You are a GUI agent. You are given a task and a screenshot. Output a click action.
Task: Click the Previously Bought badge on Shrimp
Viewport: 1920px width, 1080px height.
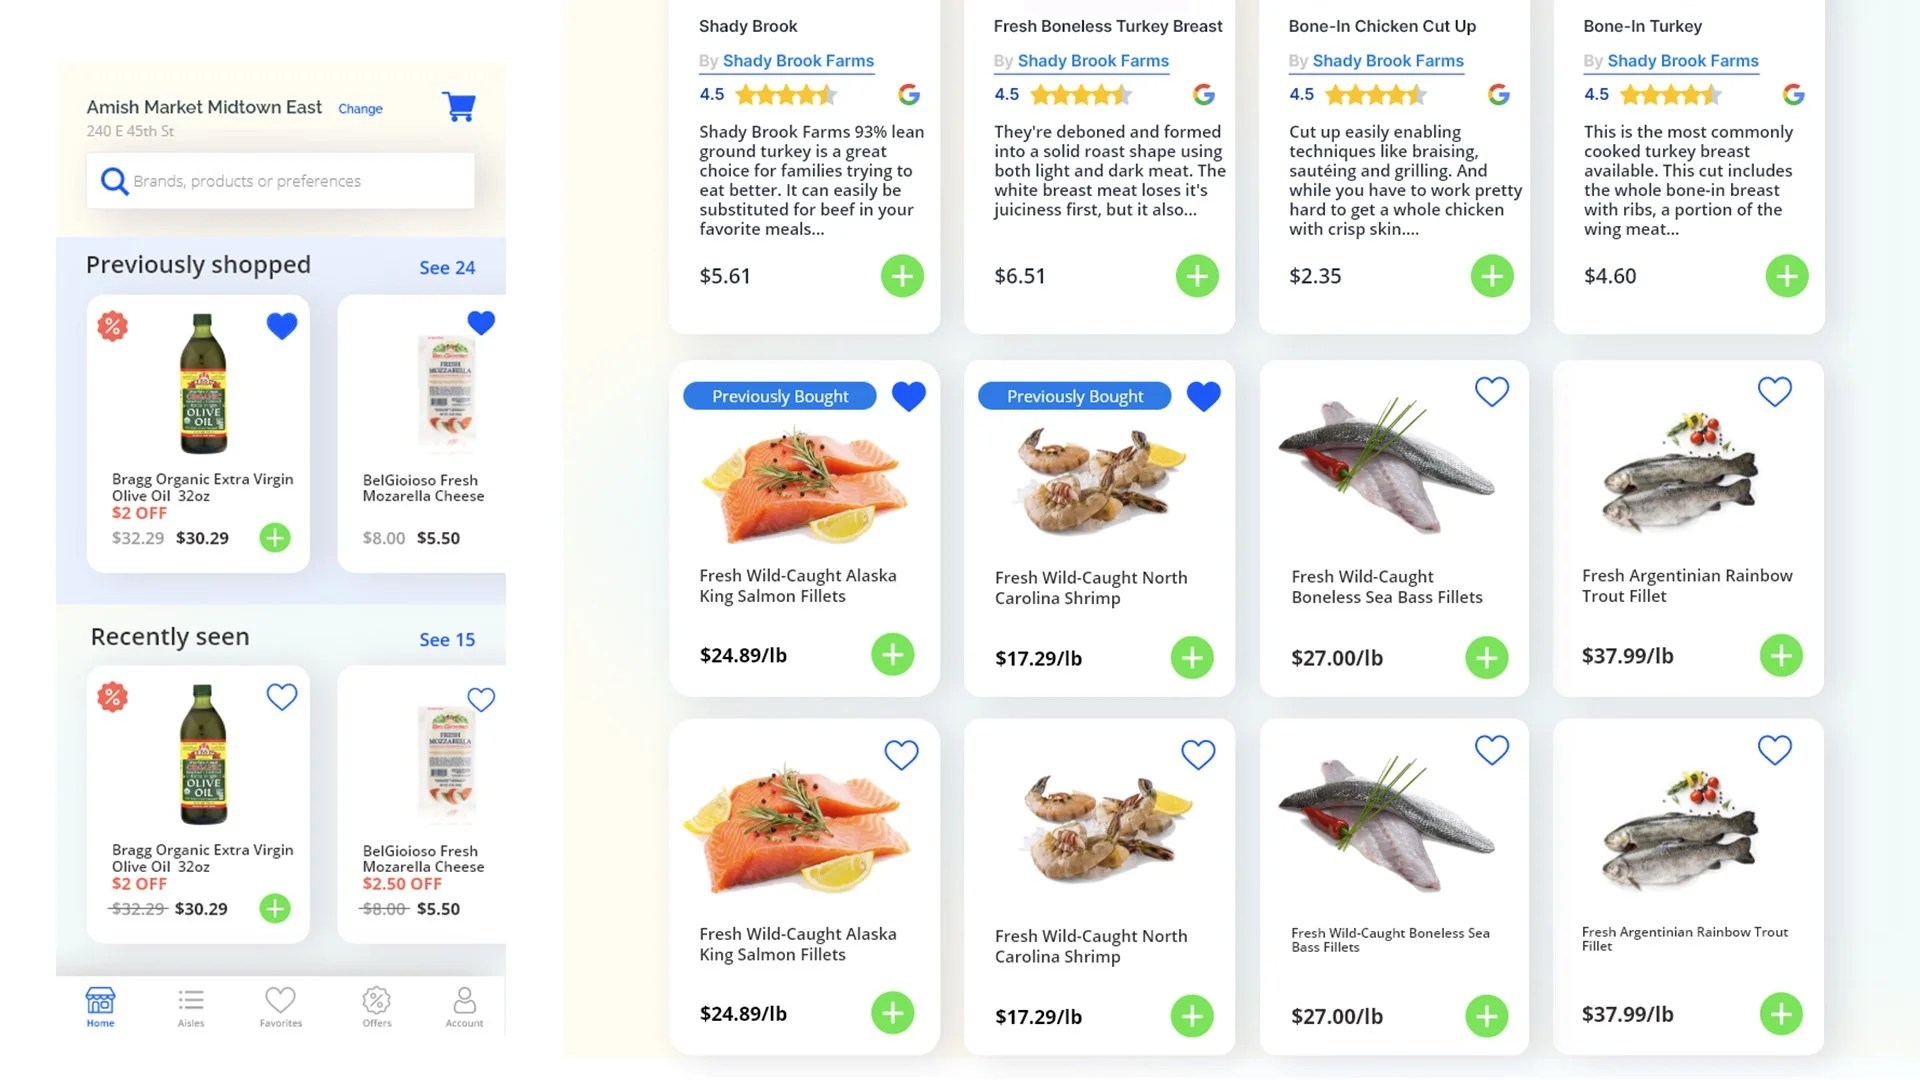pyautogui.click(x=1075, y=396)
